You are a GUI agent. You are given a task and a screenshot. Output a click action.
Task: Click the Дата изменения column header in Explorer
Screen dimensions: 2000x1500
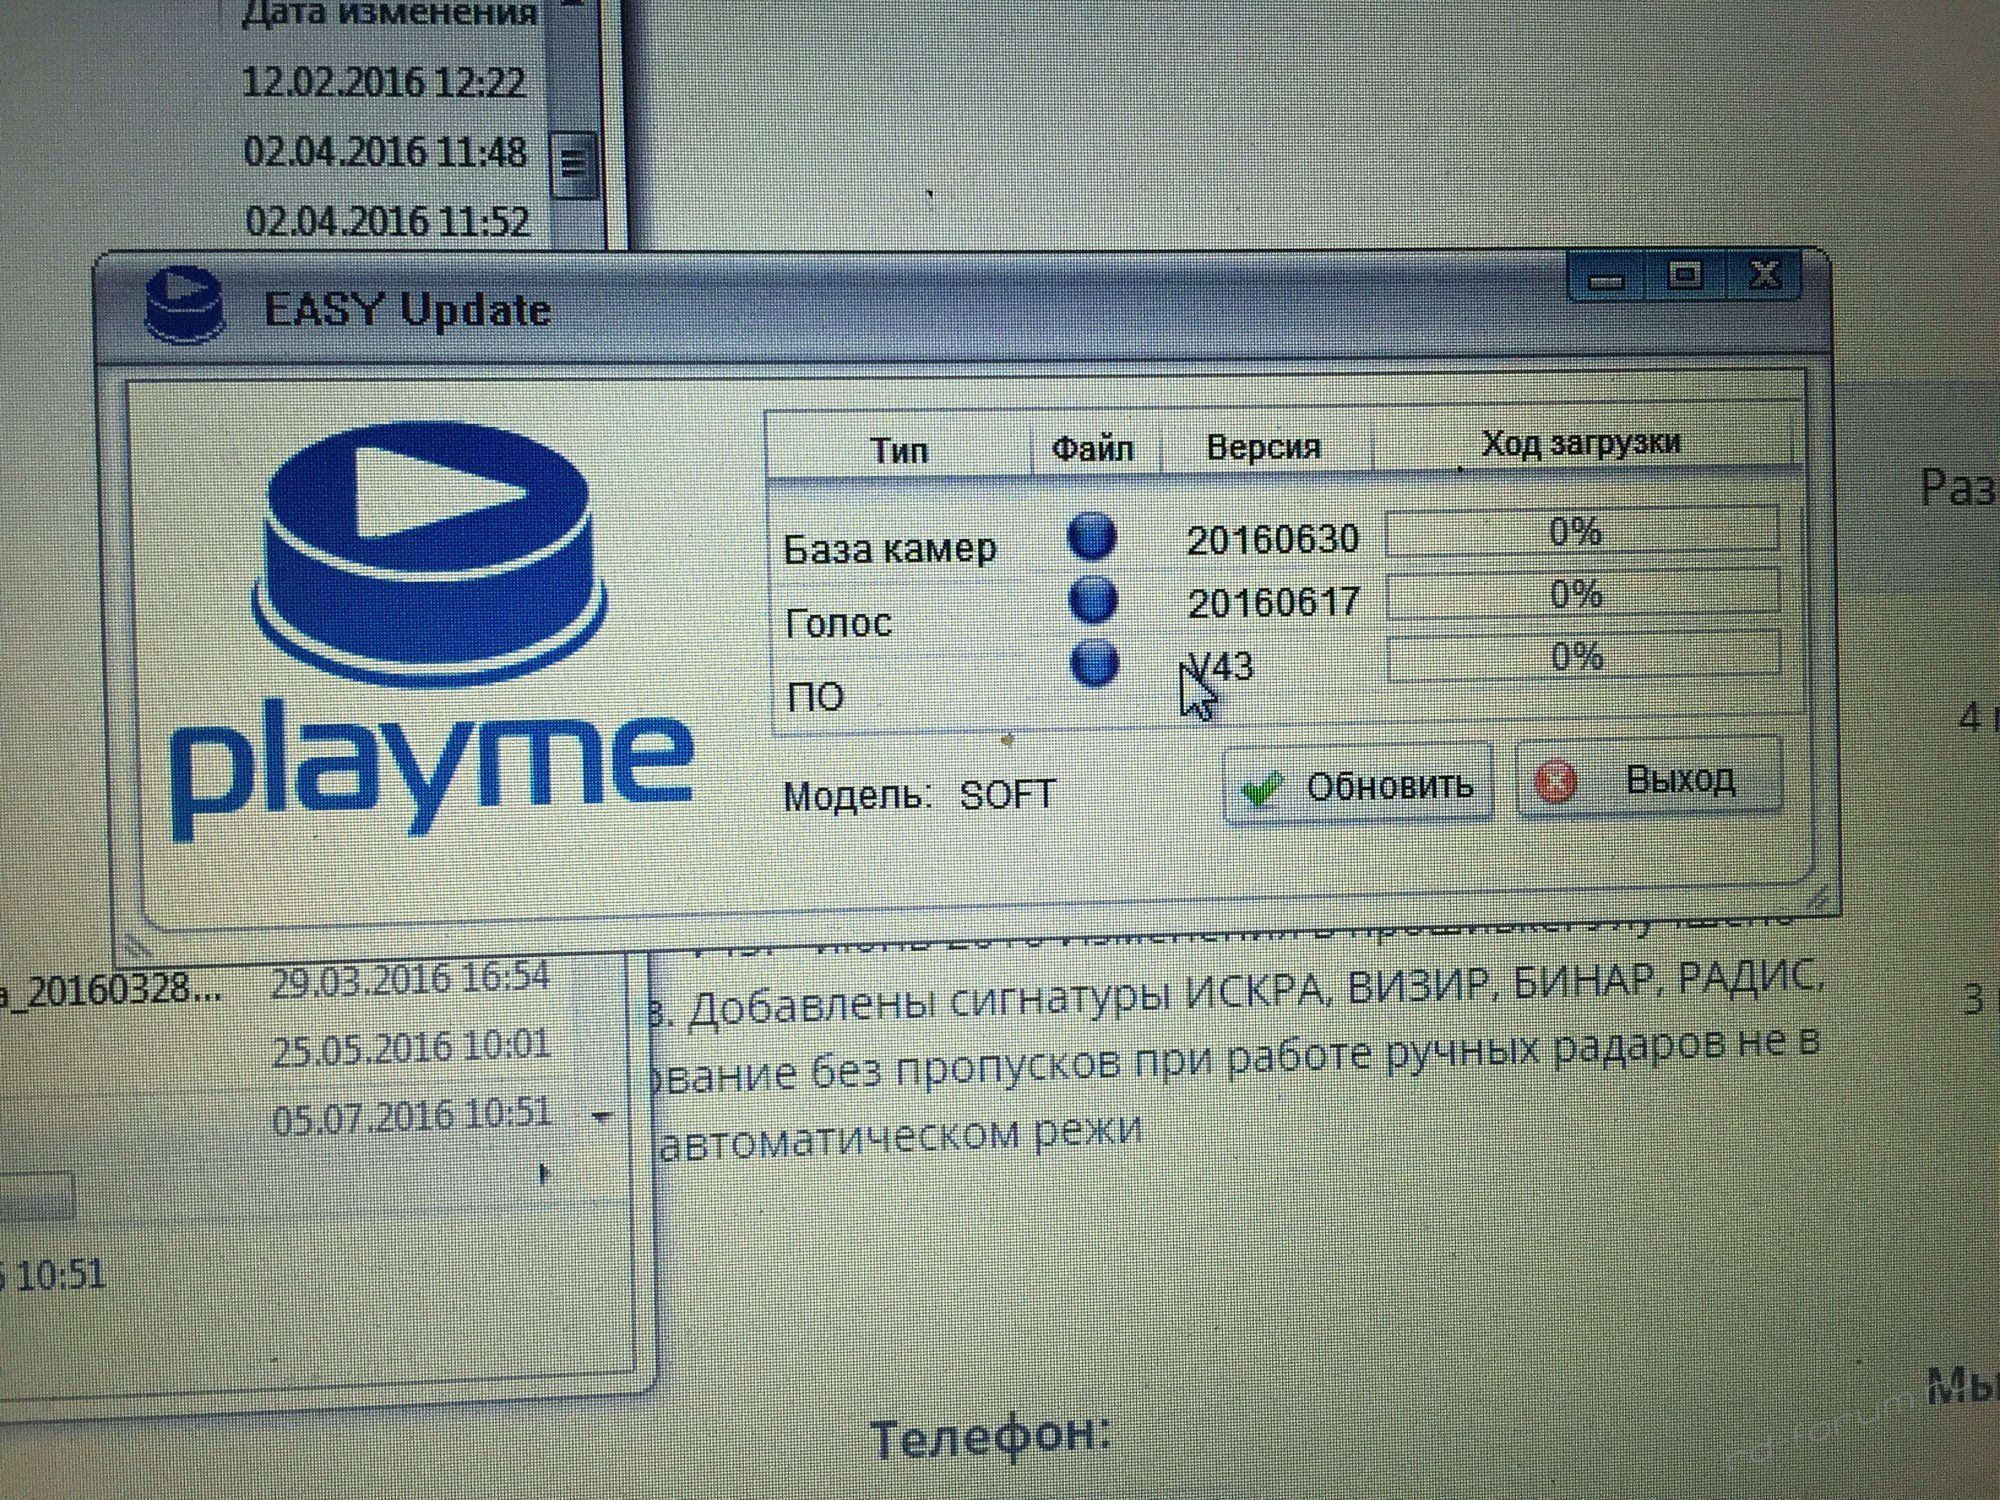pos(390,14)
